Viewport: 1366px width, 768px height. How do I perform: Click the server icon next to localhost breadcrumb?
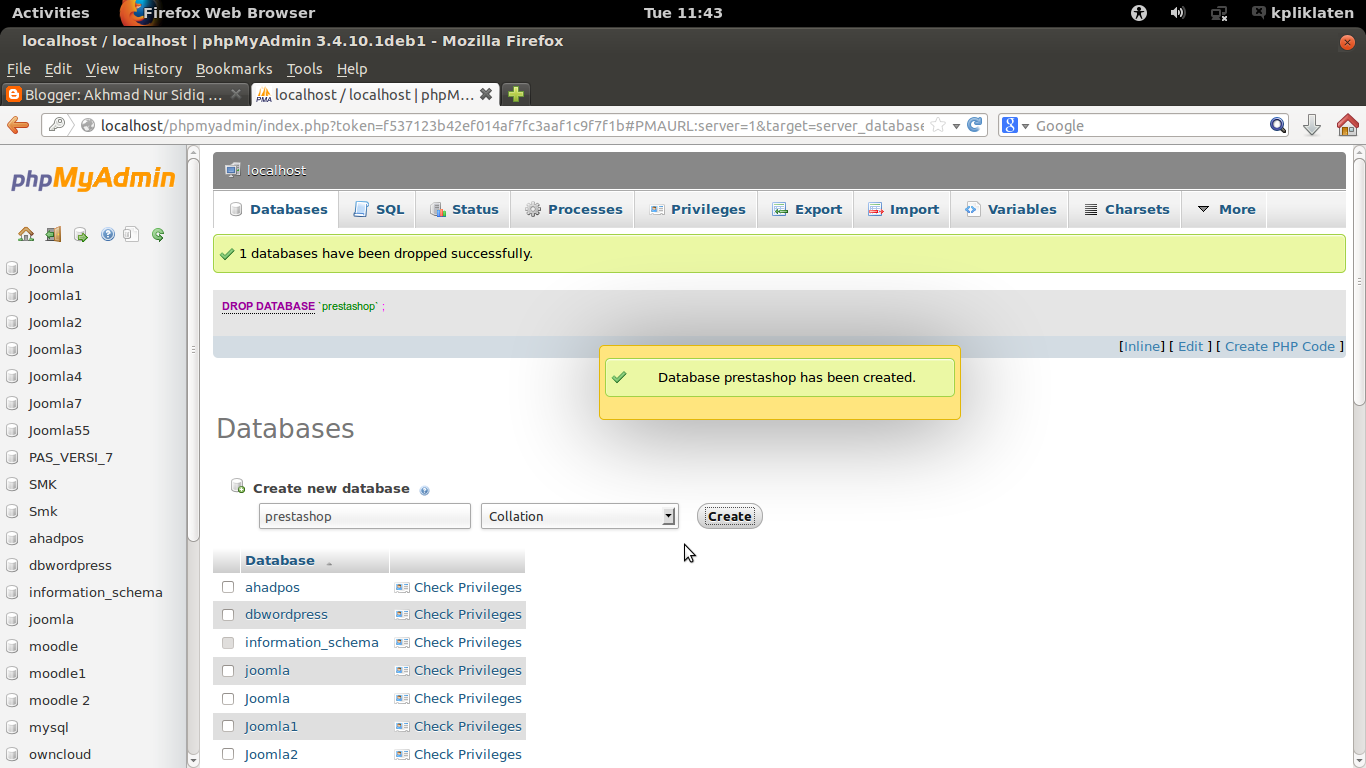pos(232,170)
